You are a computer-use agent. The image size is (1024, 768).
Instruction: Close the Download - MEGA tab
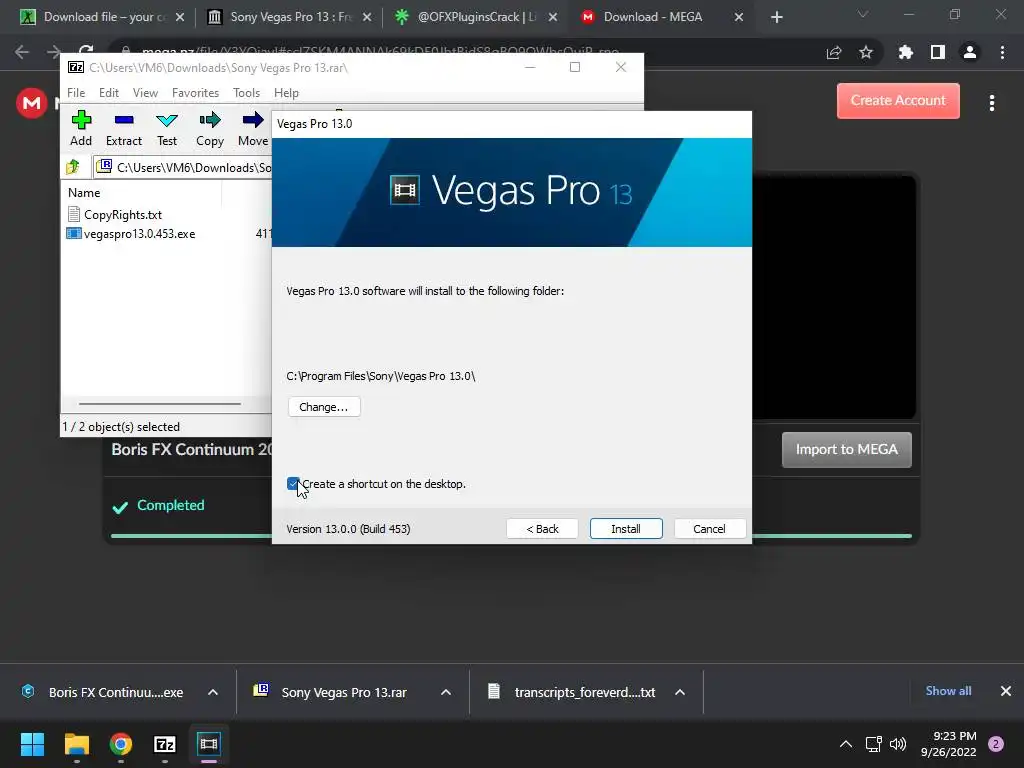pos(739,17)
